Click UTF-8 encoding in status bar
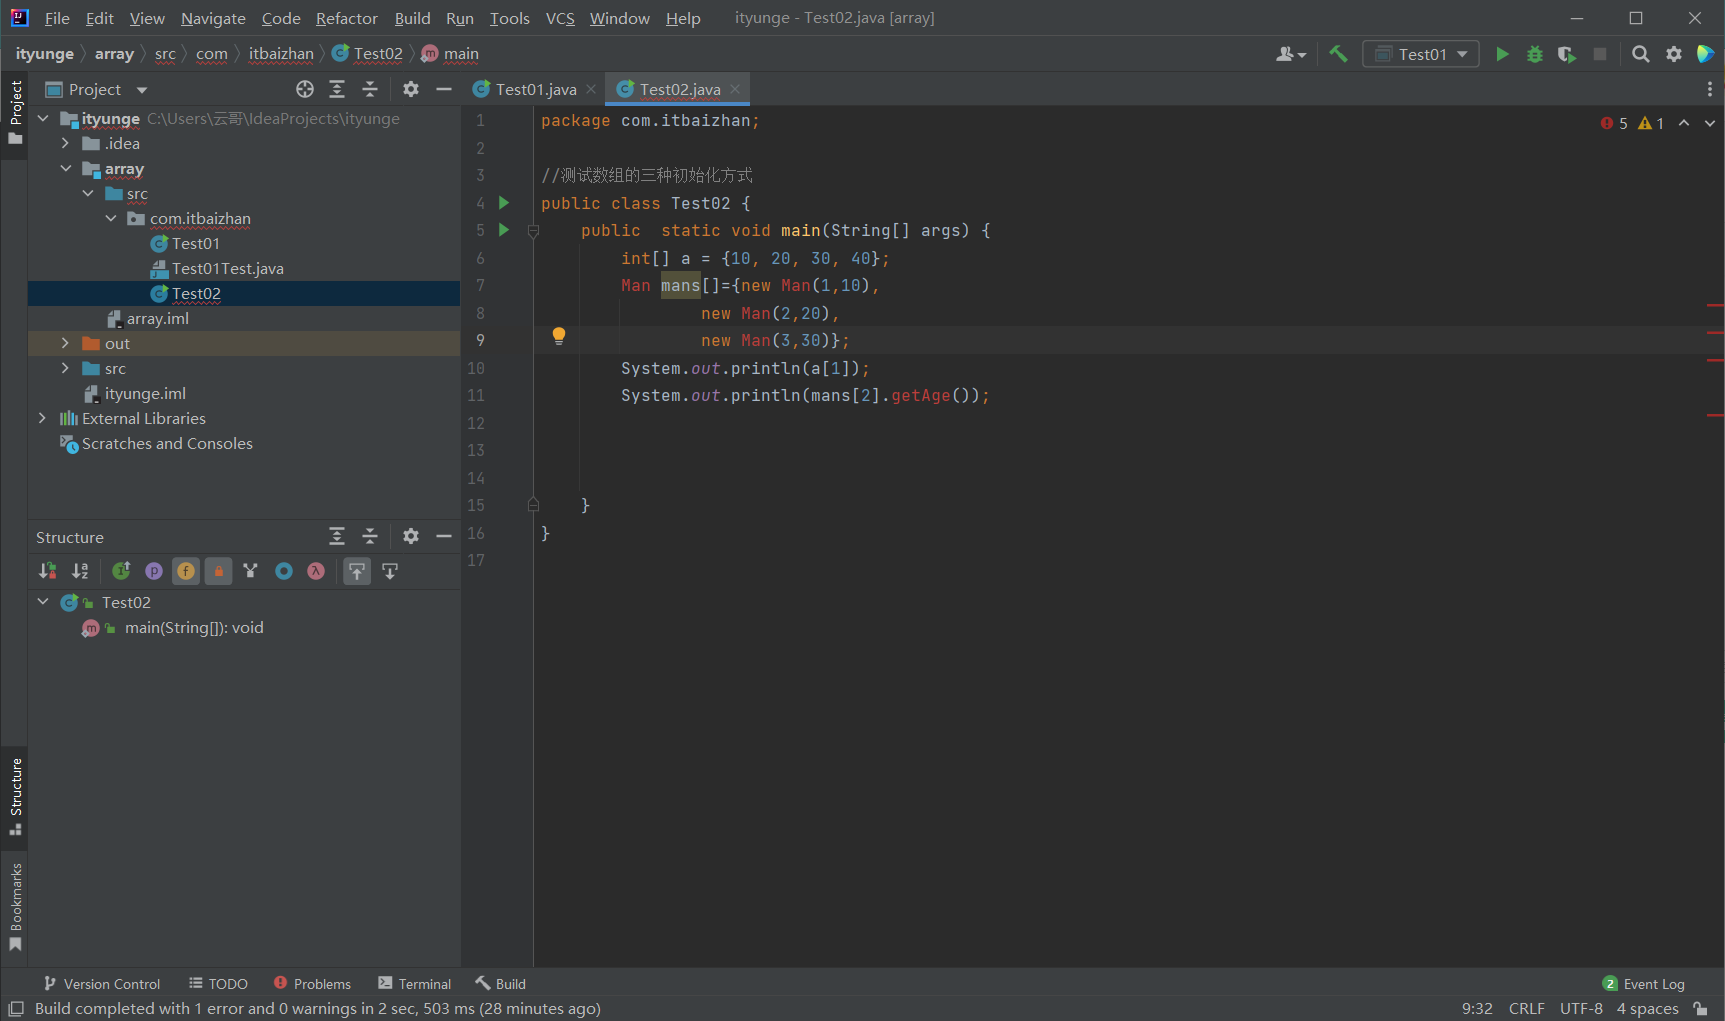1725x1021 pixels. click(x=1581, y=1008)
